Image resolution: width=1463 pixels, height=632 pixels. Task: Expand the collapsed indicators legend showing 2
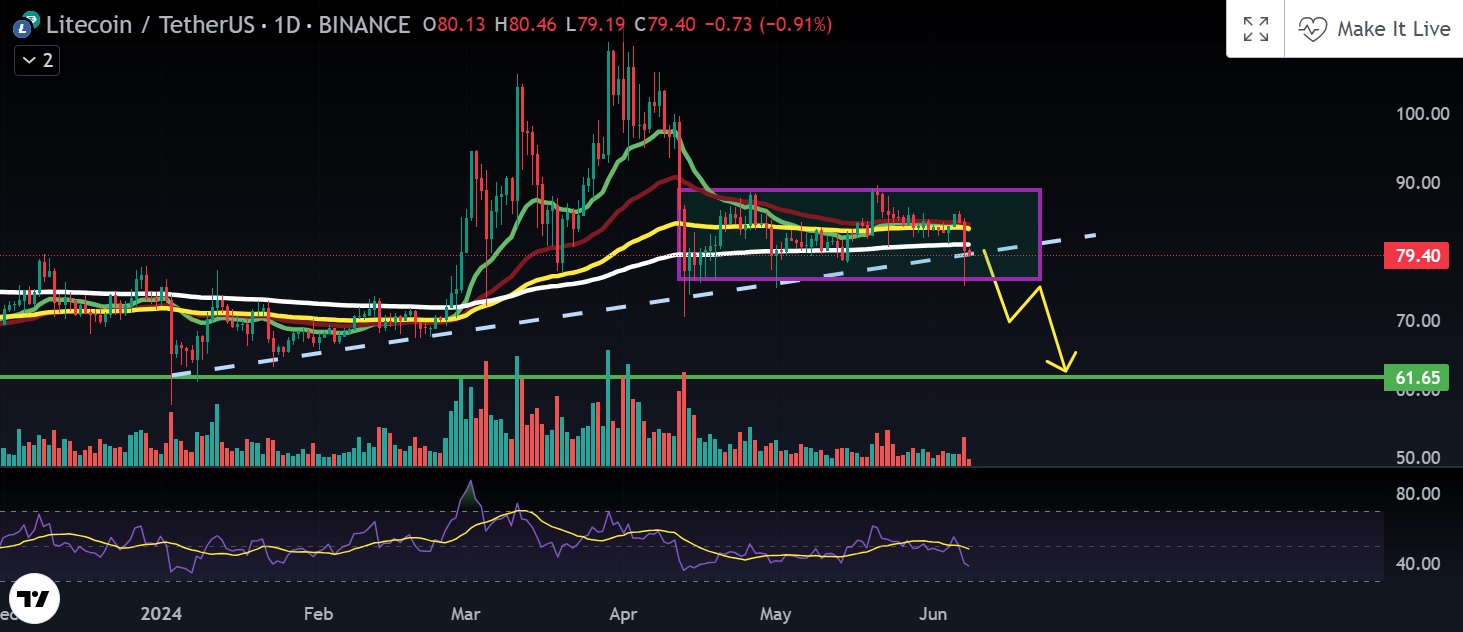[36, 60]
